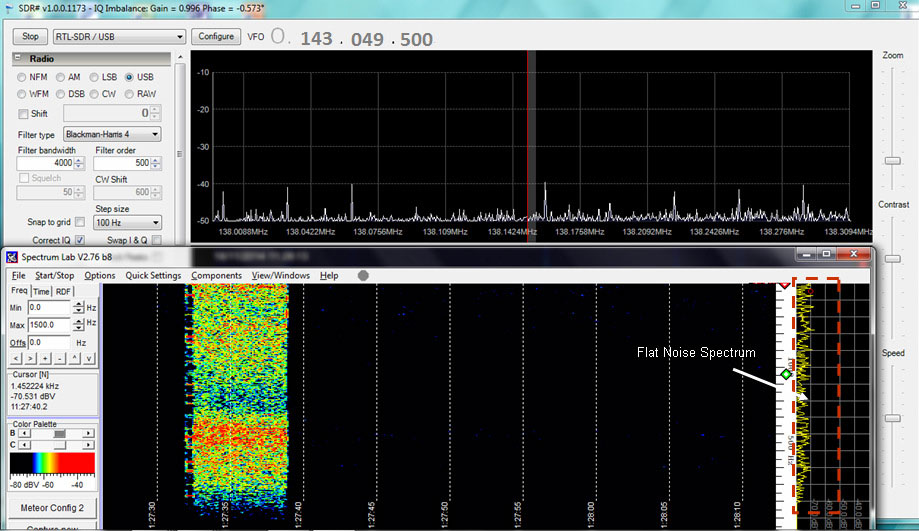This screenshot has width=919, height=531.
Task: Open the RTL-SDR / USB device dropdown
Action: pos(119,36)
